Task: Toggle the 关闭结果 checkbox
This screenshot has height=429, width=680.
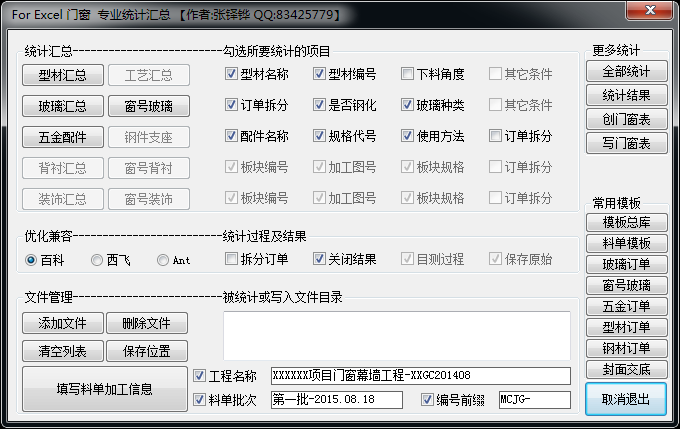Action: (320, 259)
